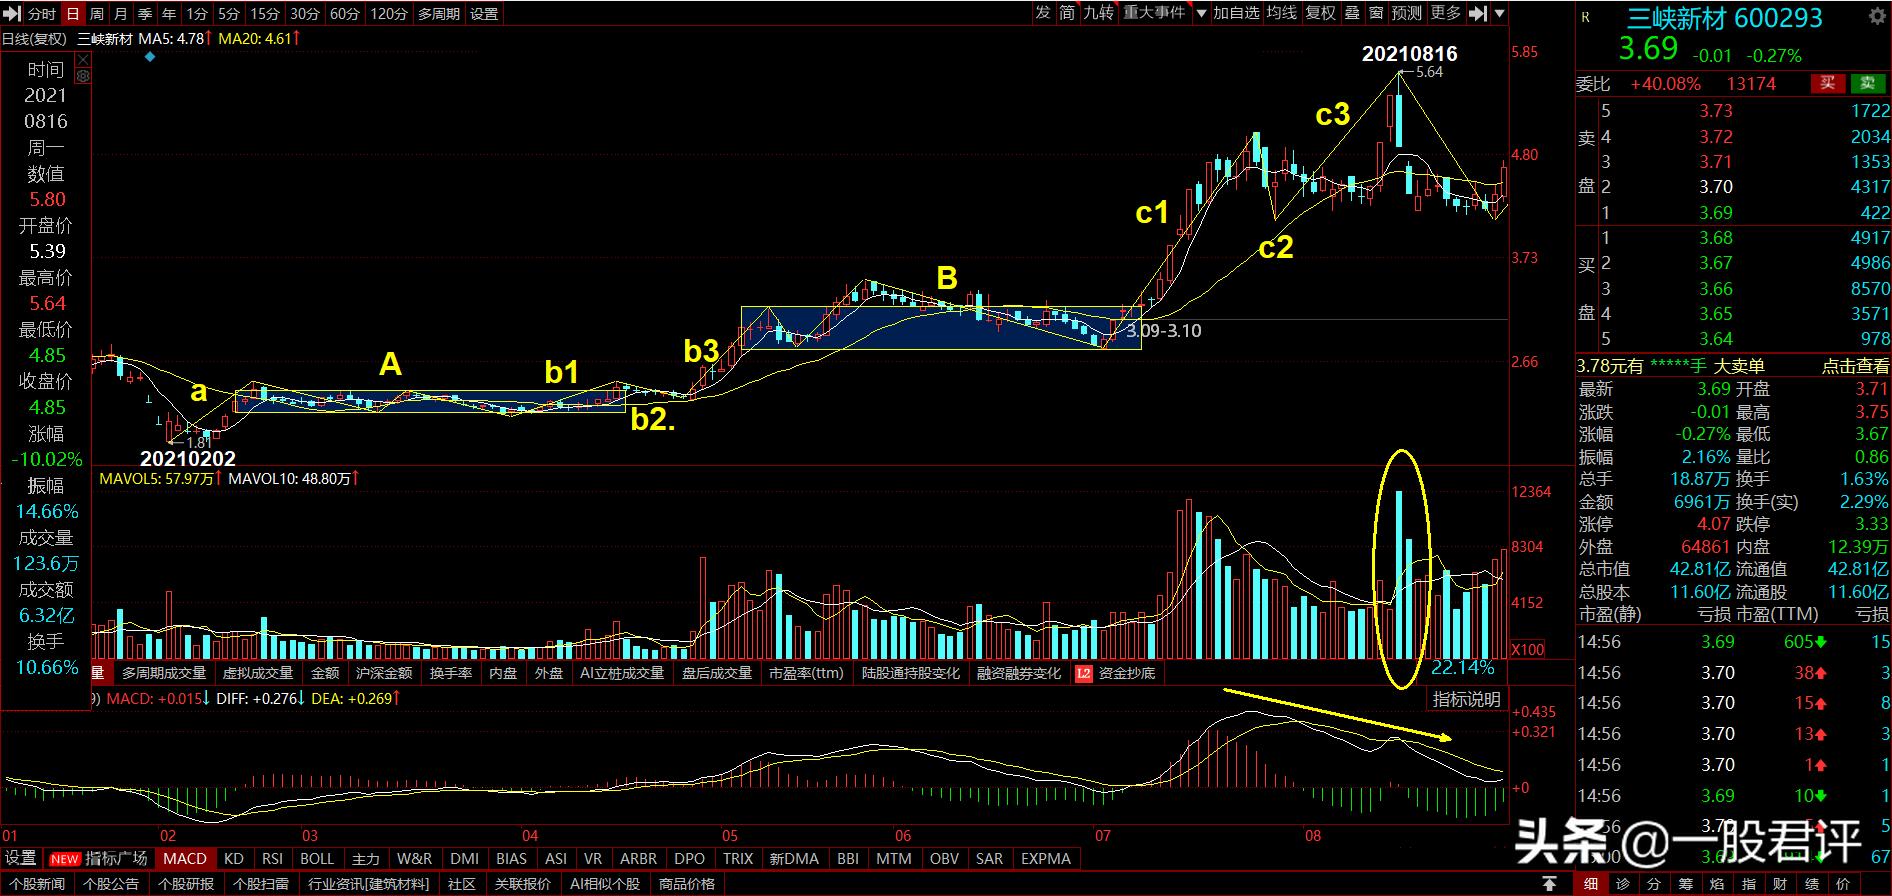
Task: Click the green 卖 sell button
Action: pyautogui.click(x=1867, y=84)
